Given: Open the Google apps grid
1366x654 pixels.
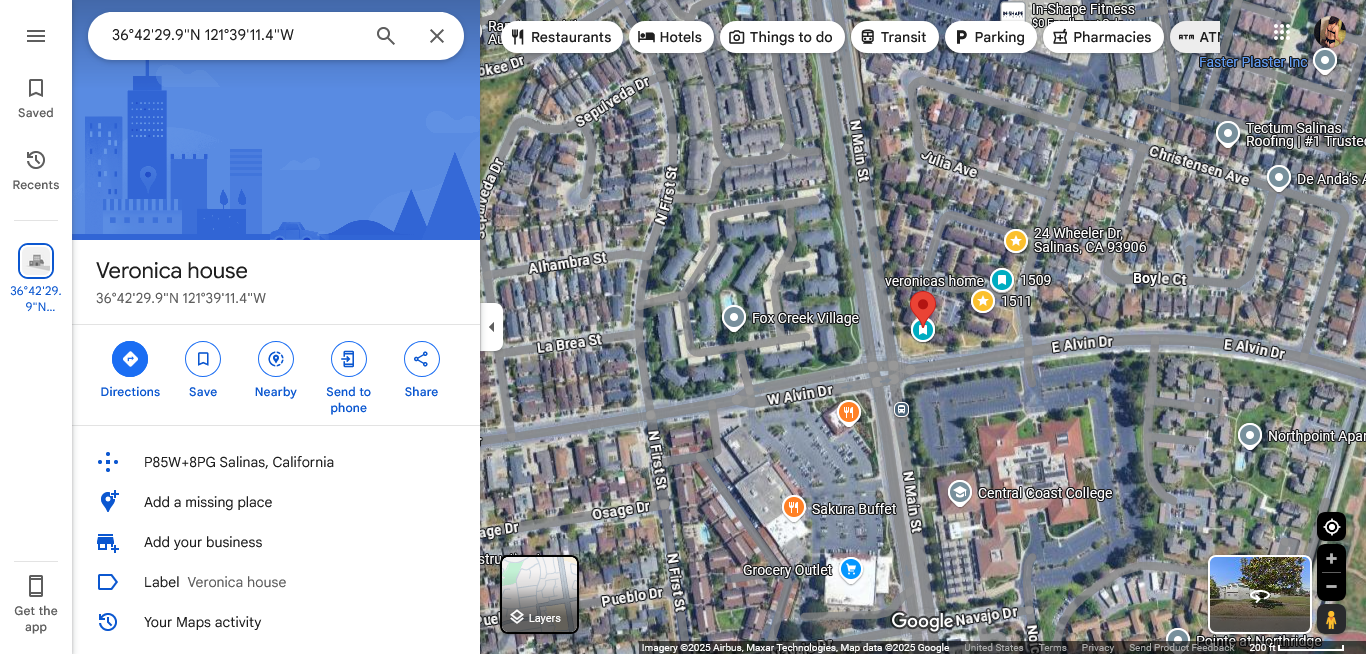Looking at the screenshot, I should [x=1281, y=32].
